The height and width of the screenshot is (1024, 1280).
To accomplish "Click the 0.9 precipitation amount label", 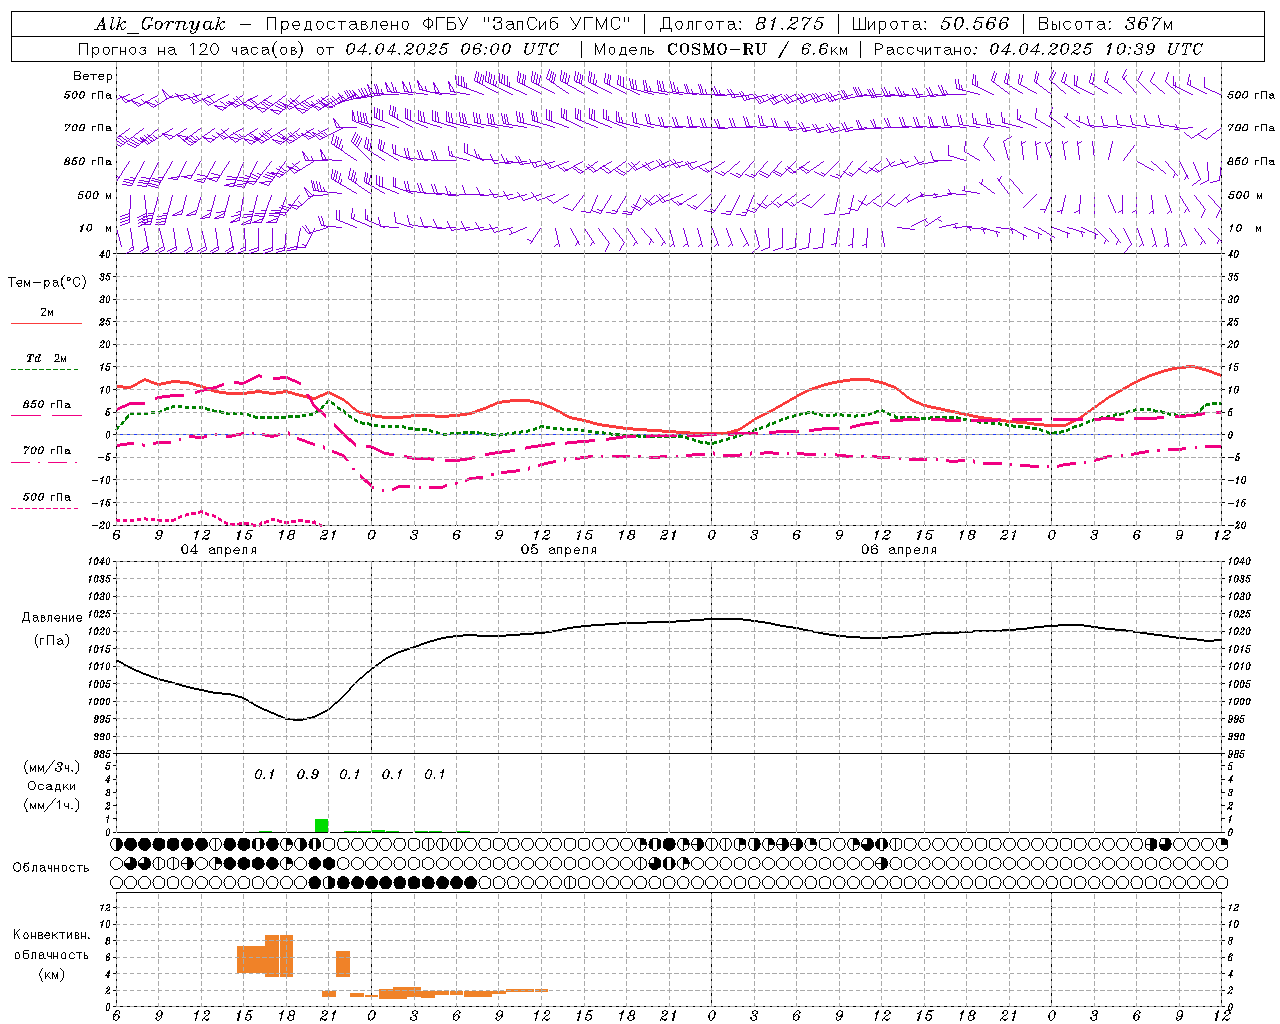I will (308, 774).
